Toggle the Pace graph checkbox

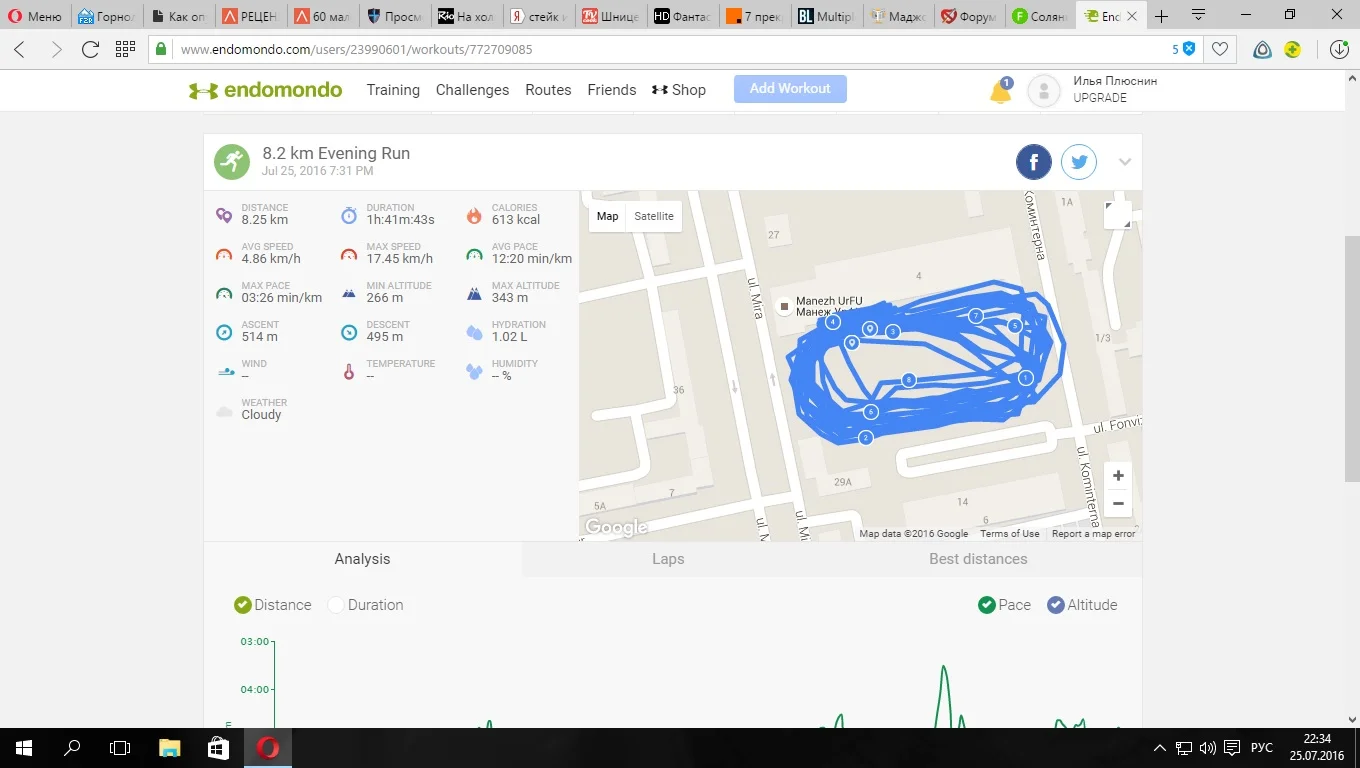(987, 605)
